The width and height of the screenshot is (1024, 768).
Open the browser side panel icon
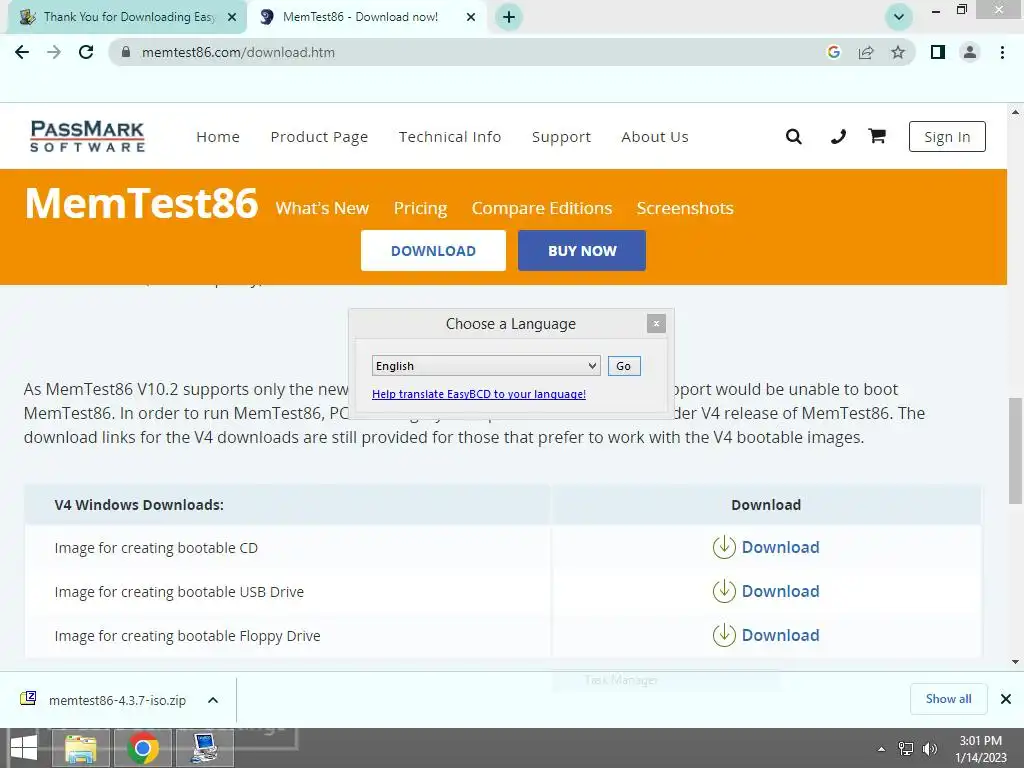(x=938, y=52)
